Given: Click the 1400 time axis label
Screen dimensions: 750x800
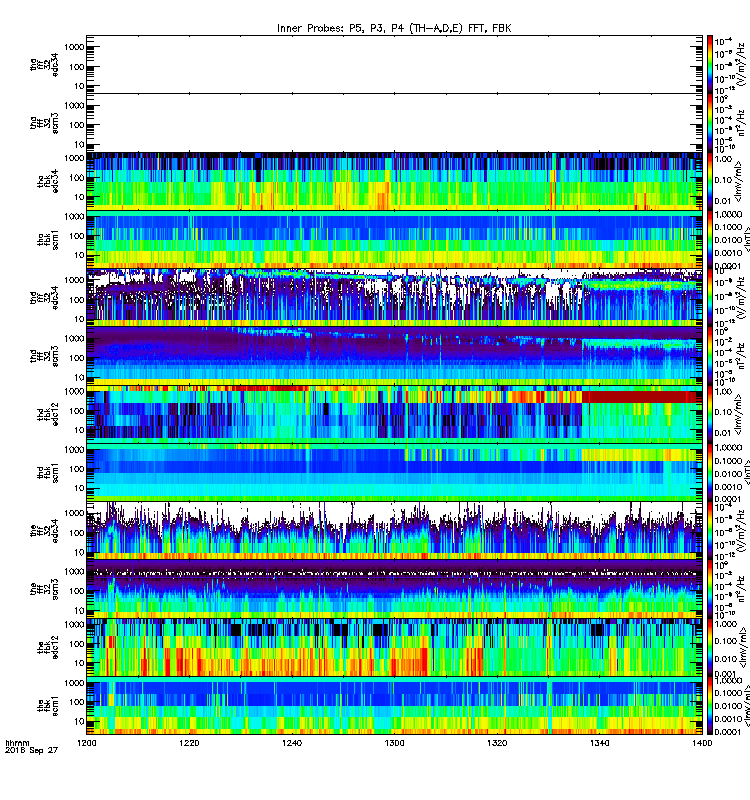Looking at the screenshot, I should coord(702,743).
